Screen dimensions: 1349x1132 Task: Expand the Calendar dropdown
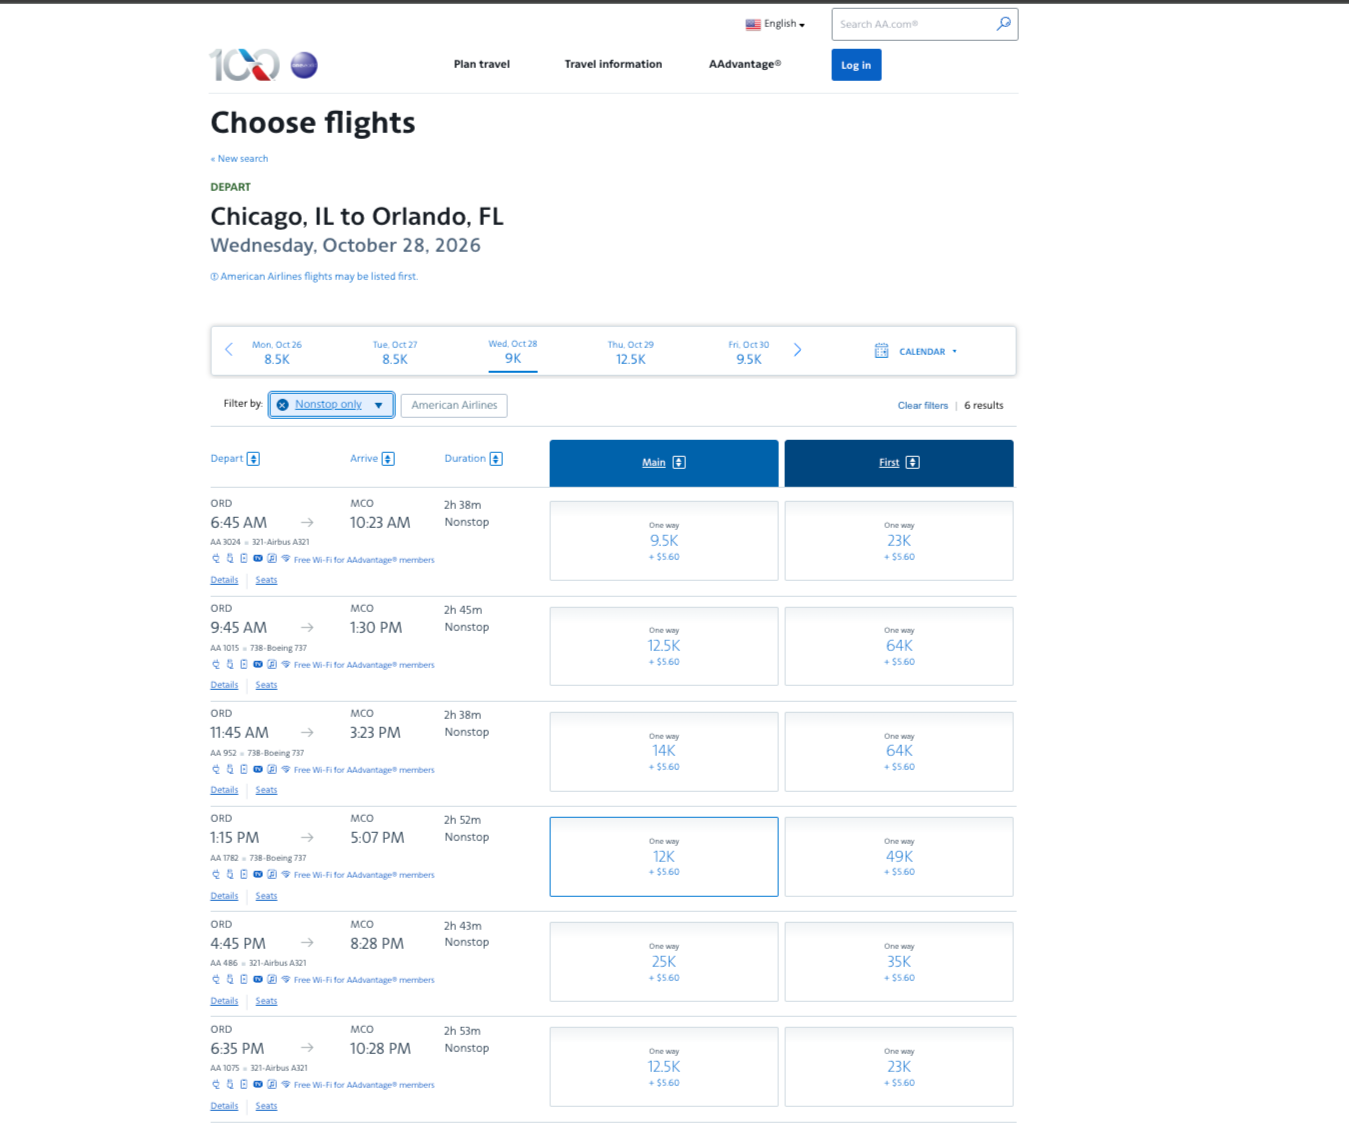(917, 351)
